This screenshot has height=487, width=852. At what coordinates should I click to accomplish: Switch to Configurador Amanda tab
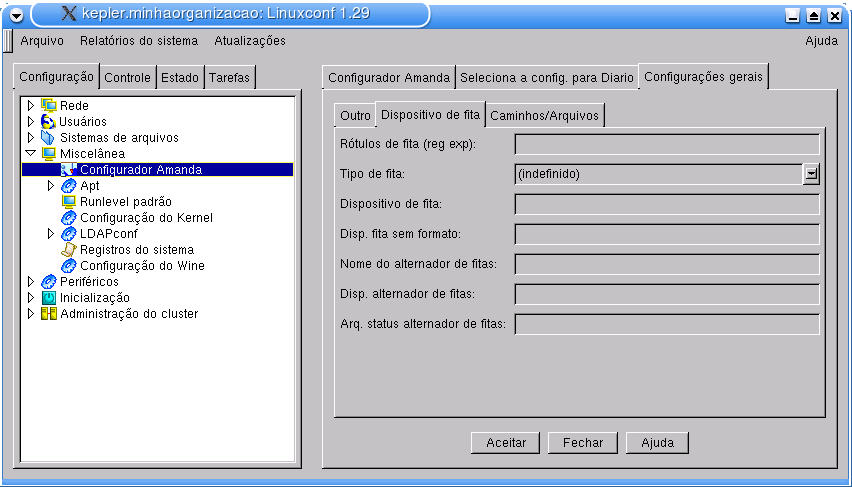(389, 78)
